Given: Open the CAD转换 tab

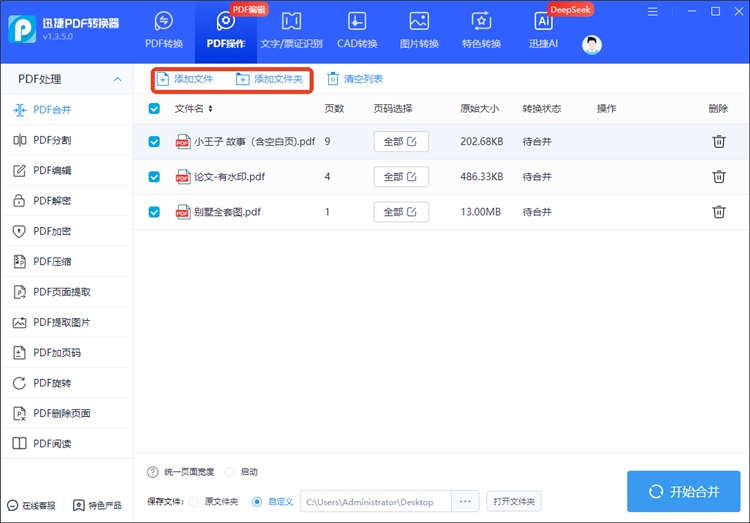Looking at the screenshot, I should 357,31.
